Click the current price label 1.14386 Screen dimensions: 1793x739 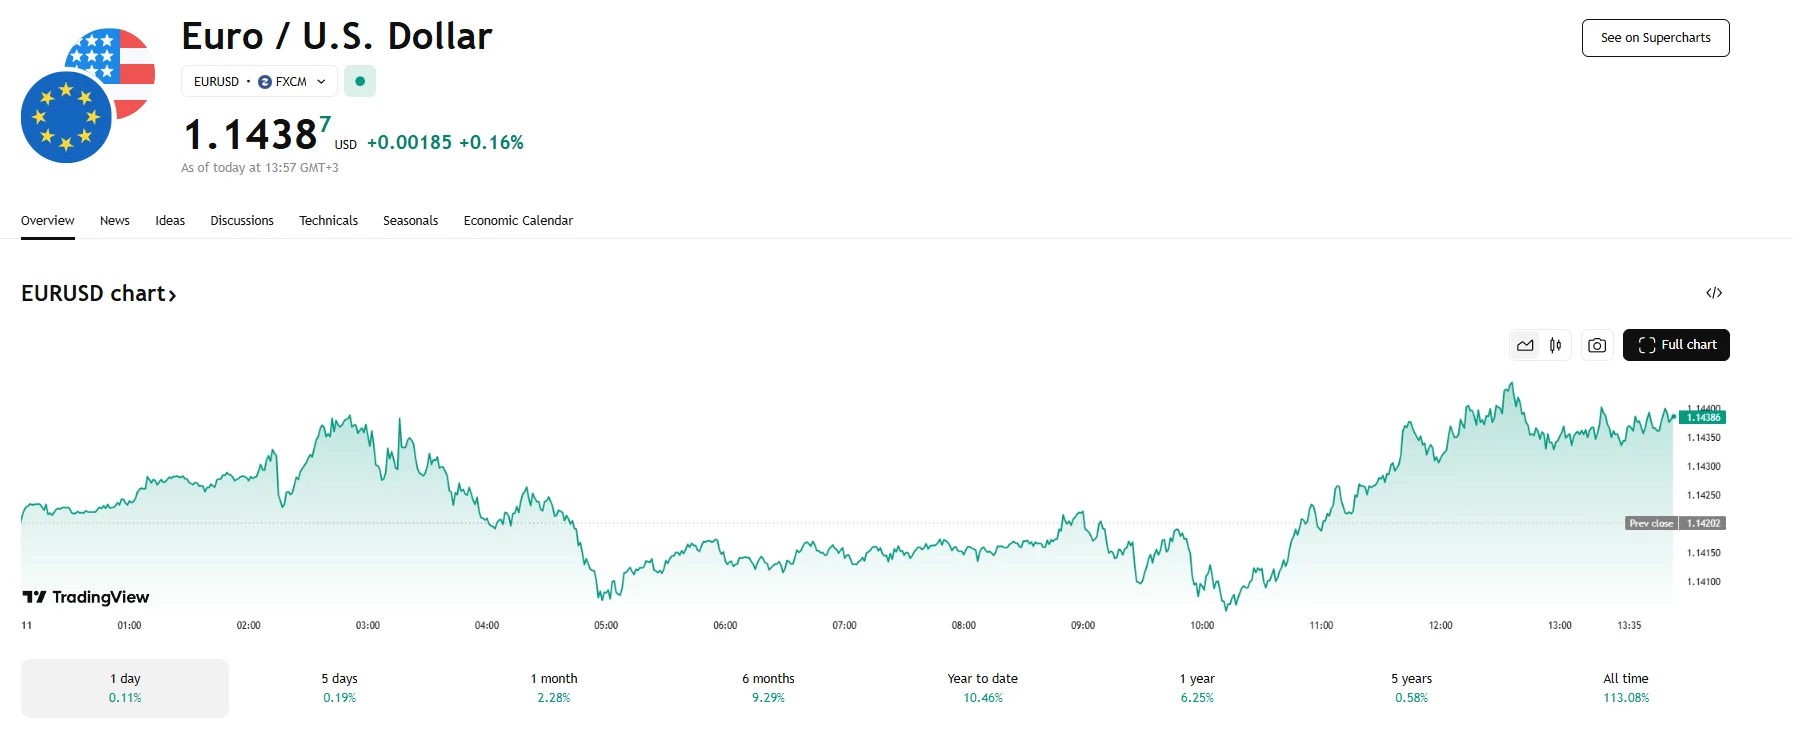coord(1703,417)
